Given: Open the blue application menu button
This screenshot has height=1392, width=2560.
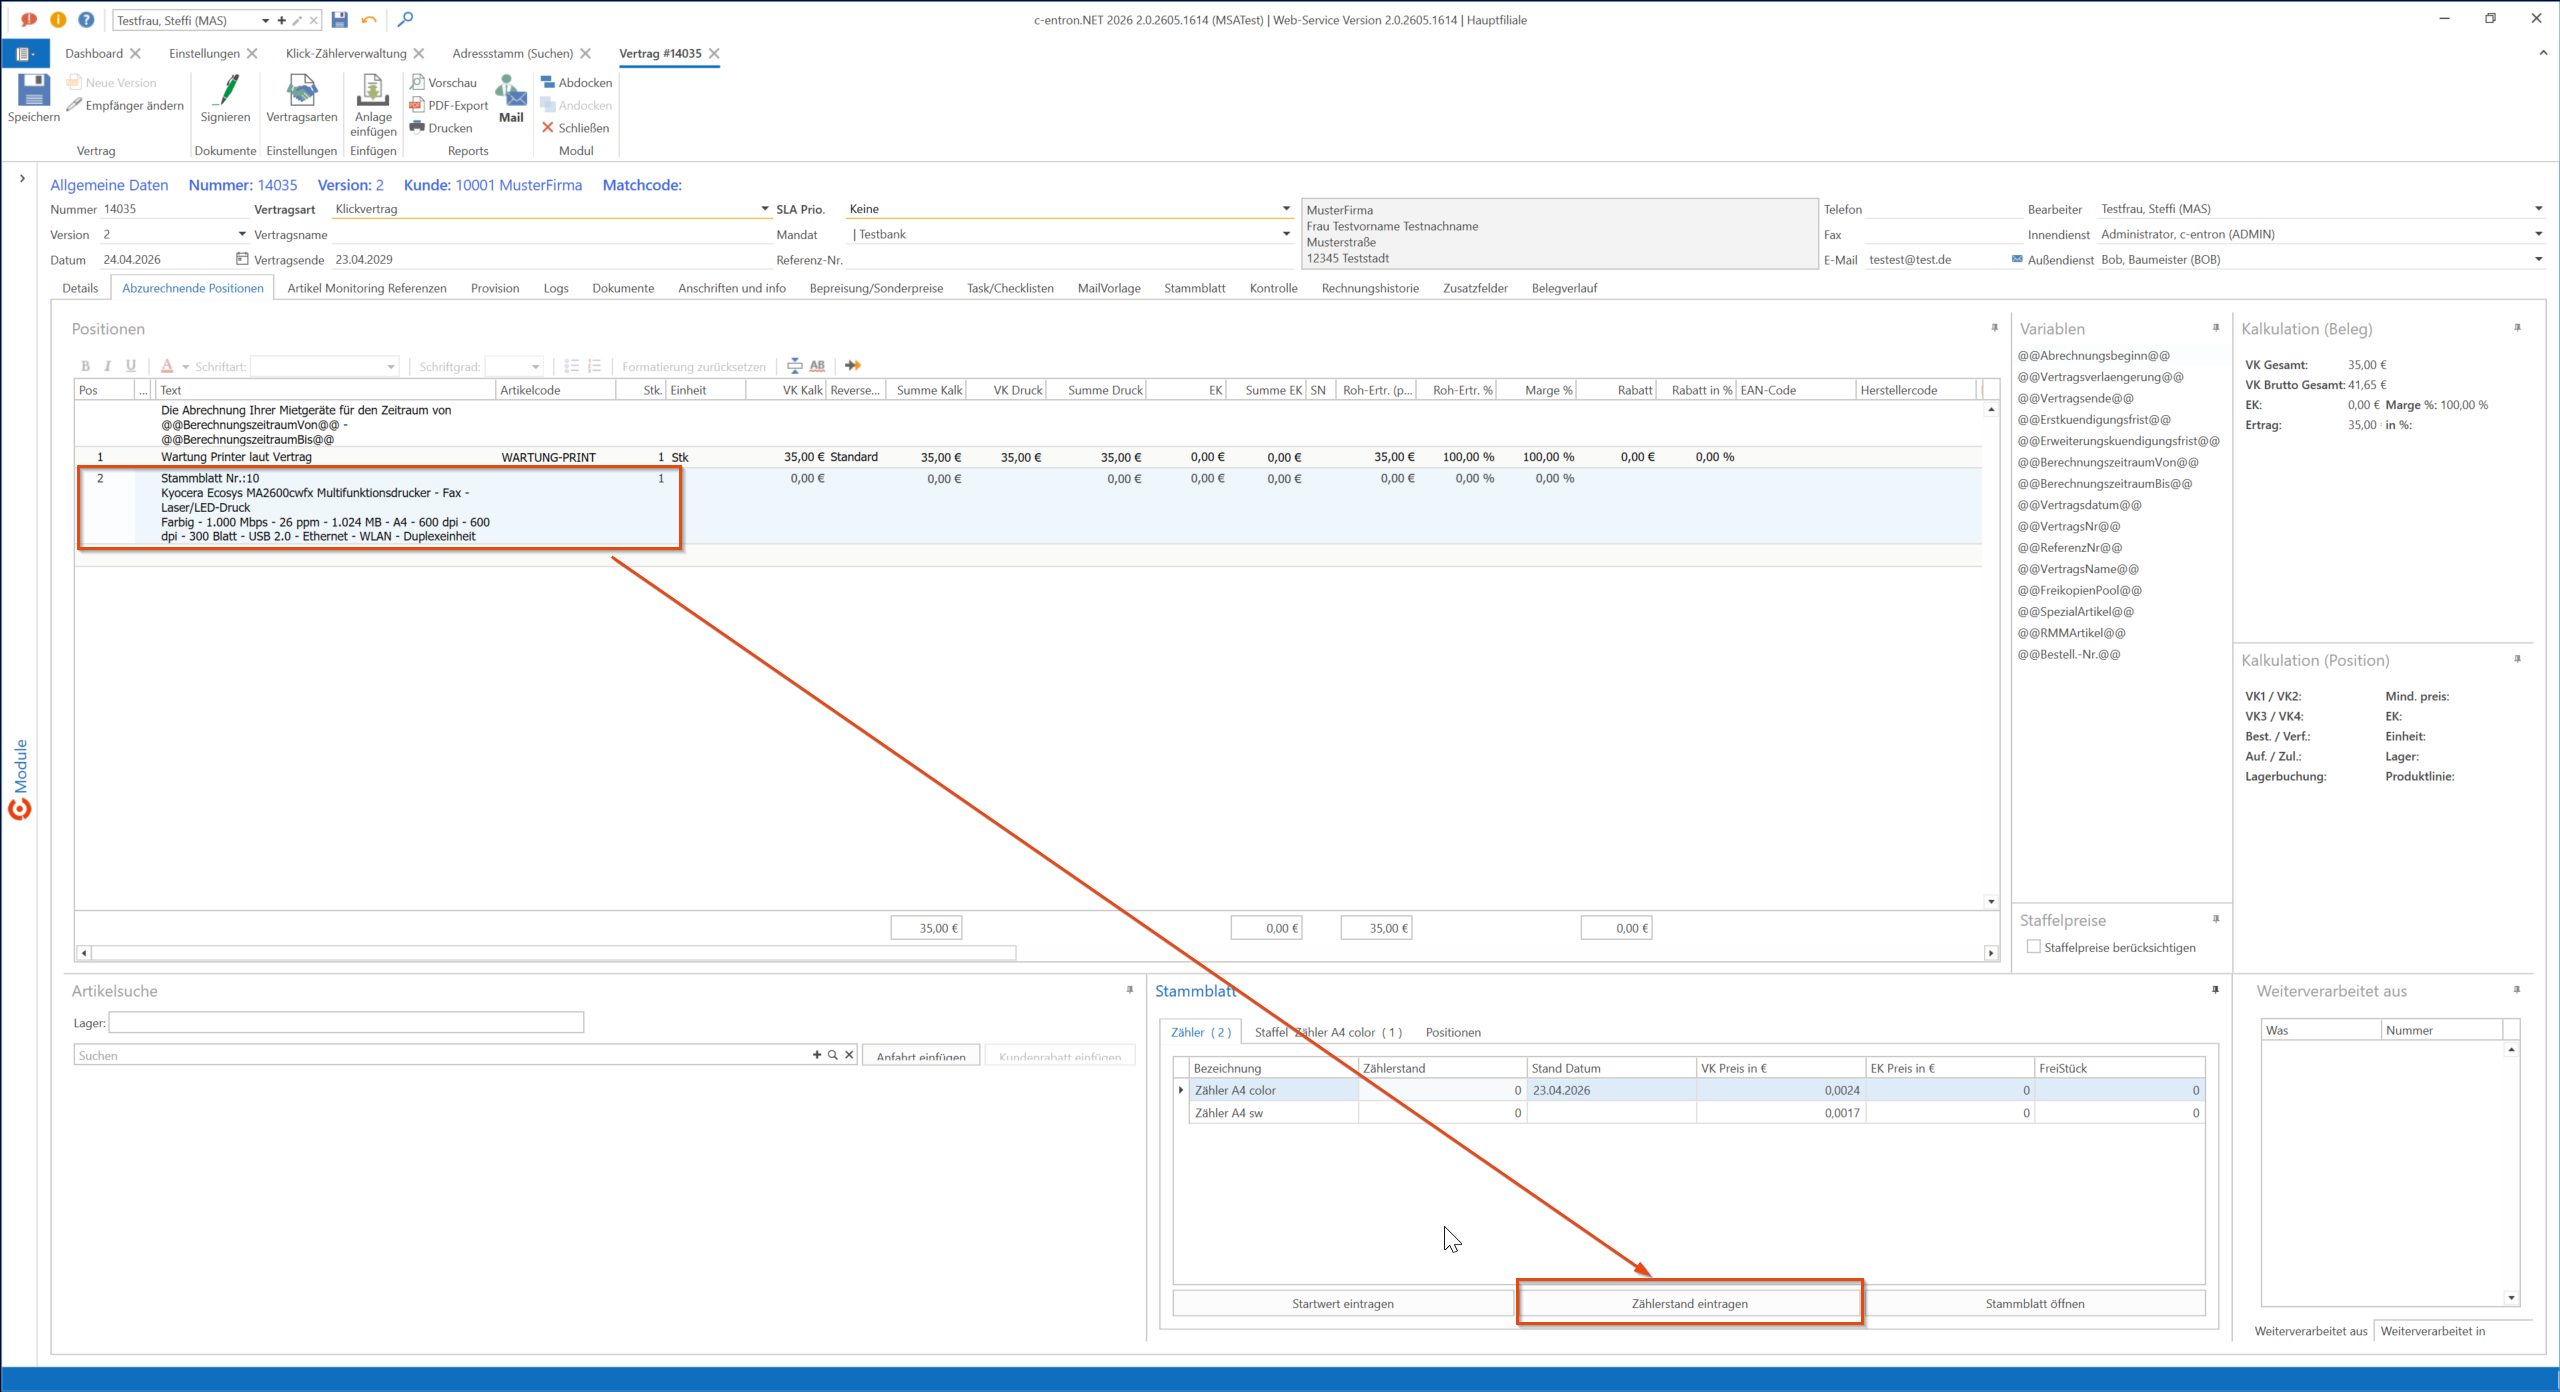Looking at the screenshot, I should pyautogui.click(x=25, y=54).
